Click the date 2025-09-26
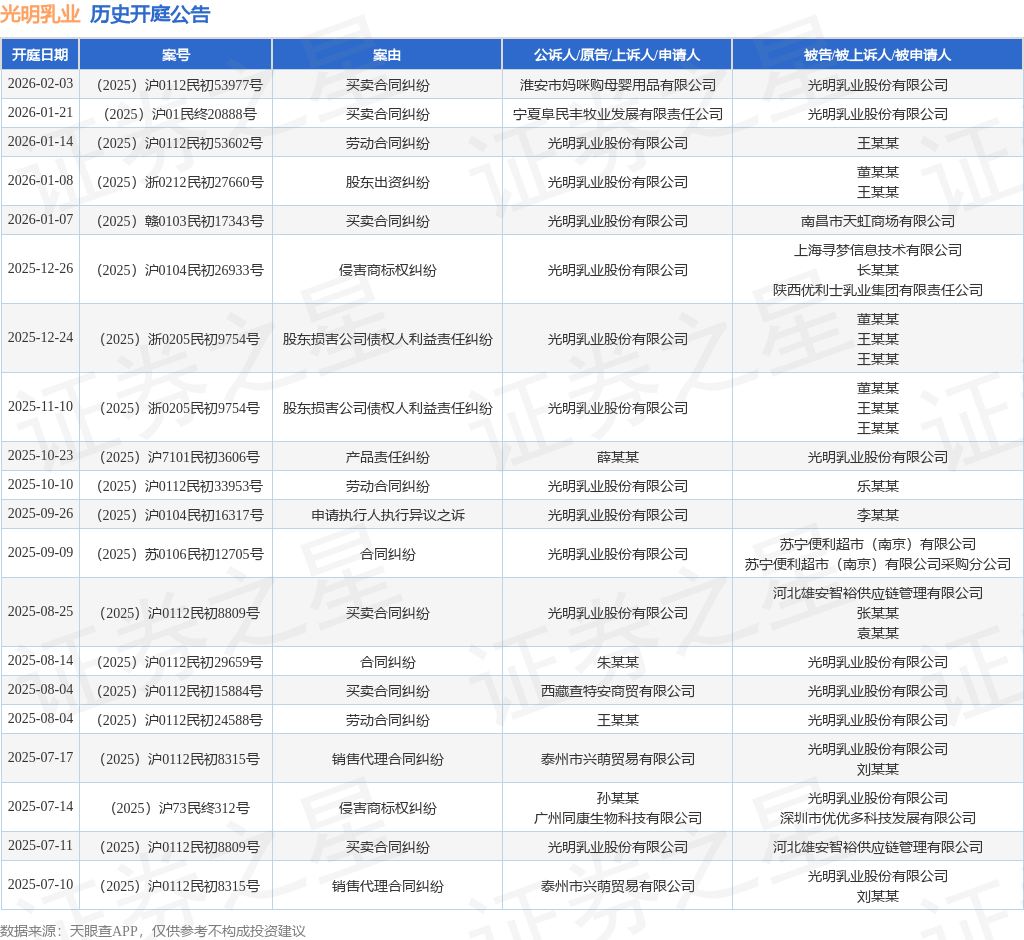Image resolution: width=1024 pixels, height=940 pixels. coord(40,513)
